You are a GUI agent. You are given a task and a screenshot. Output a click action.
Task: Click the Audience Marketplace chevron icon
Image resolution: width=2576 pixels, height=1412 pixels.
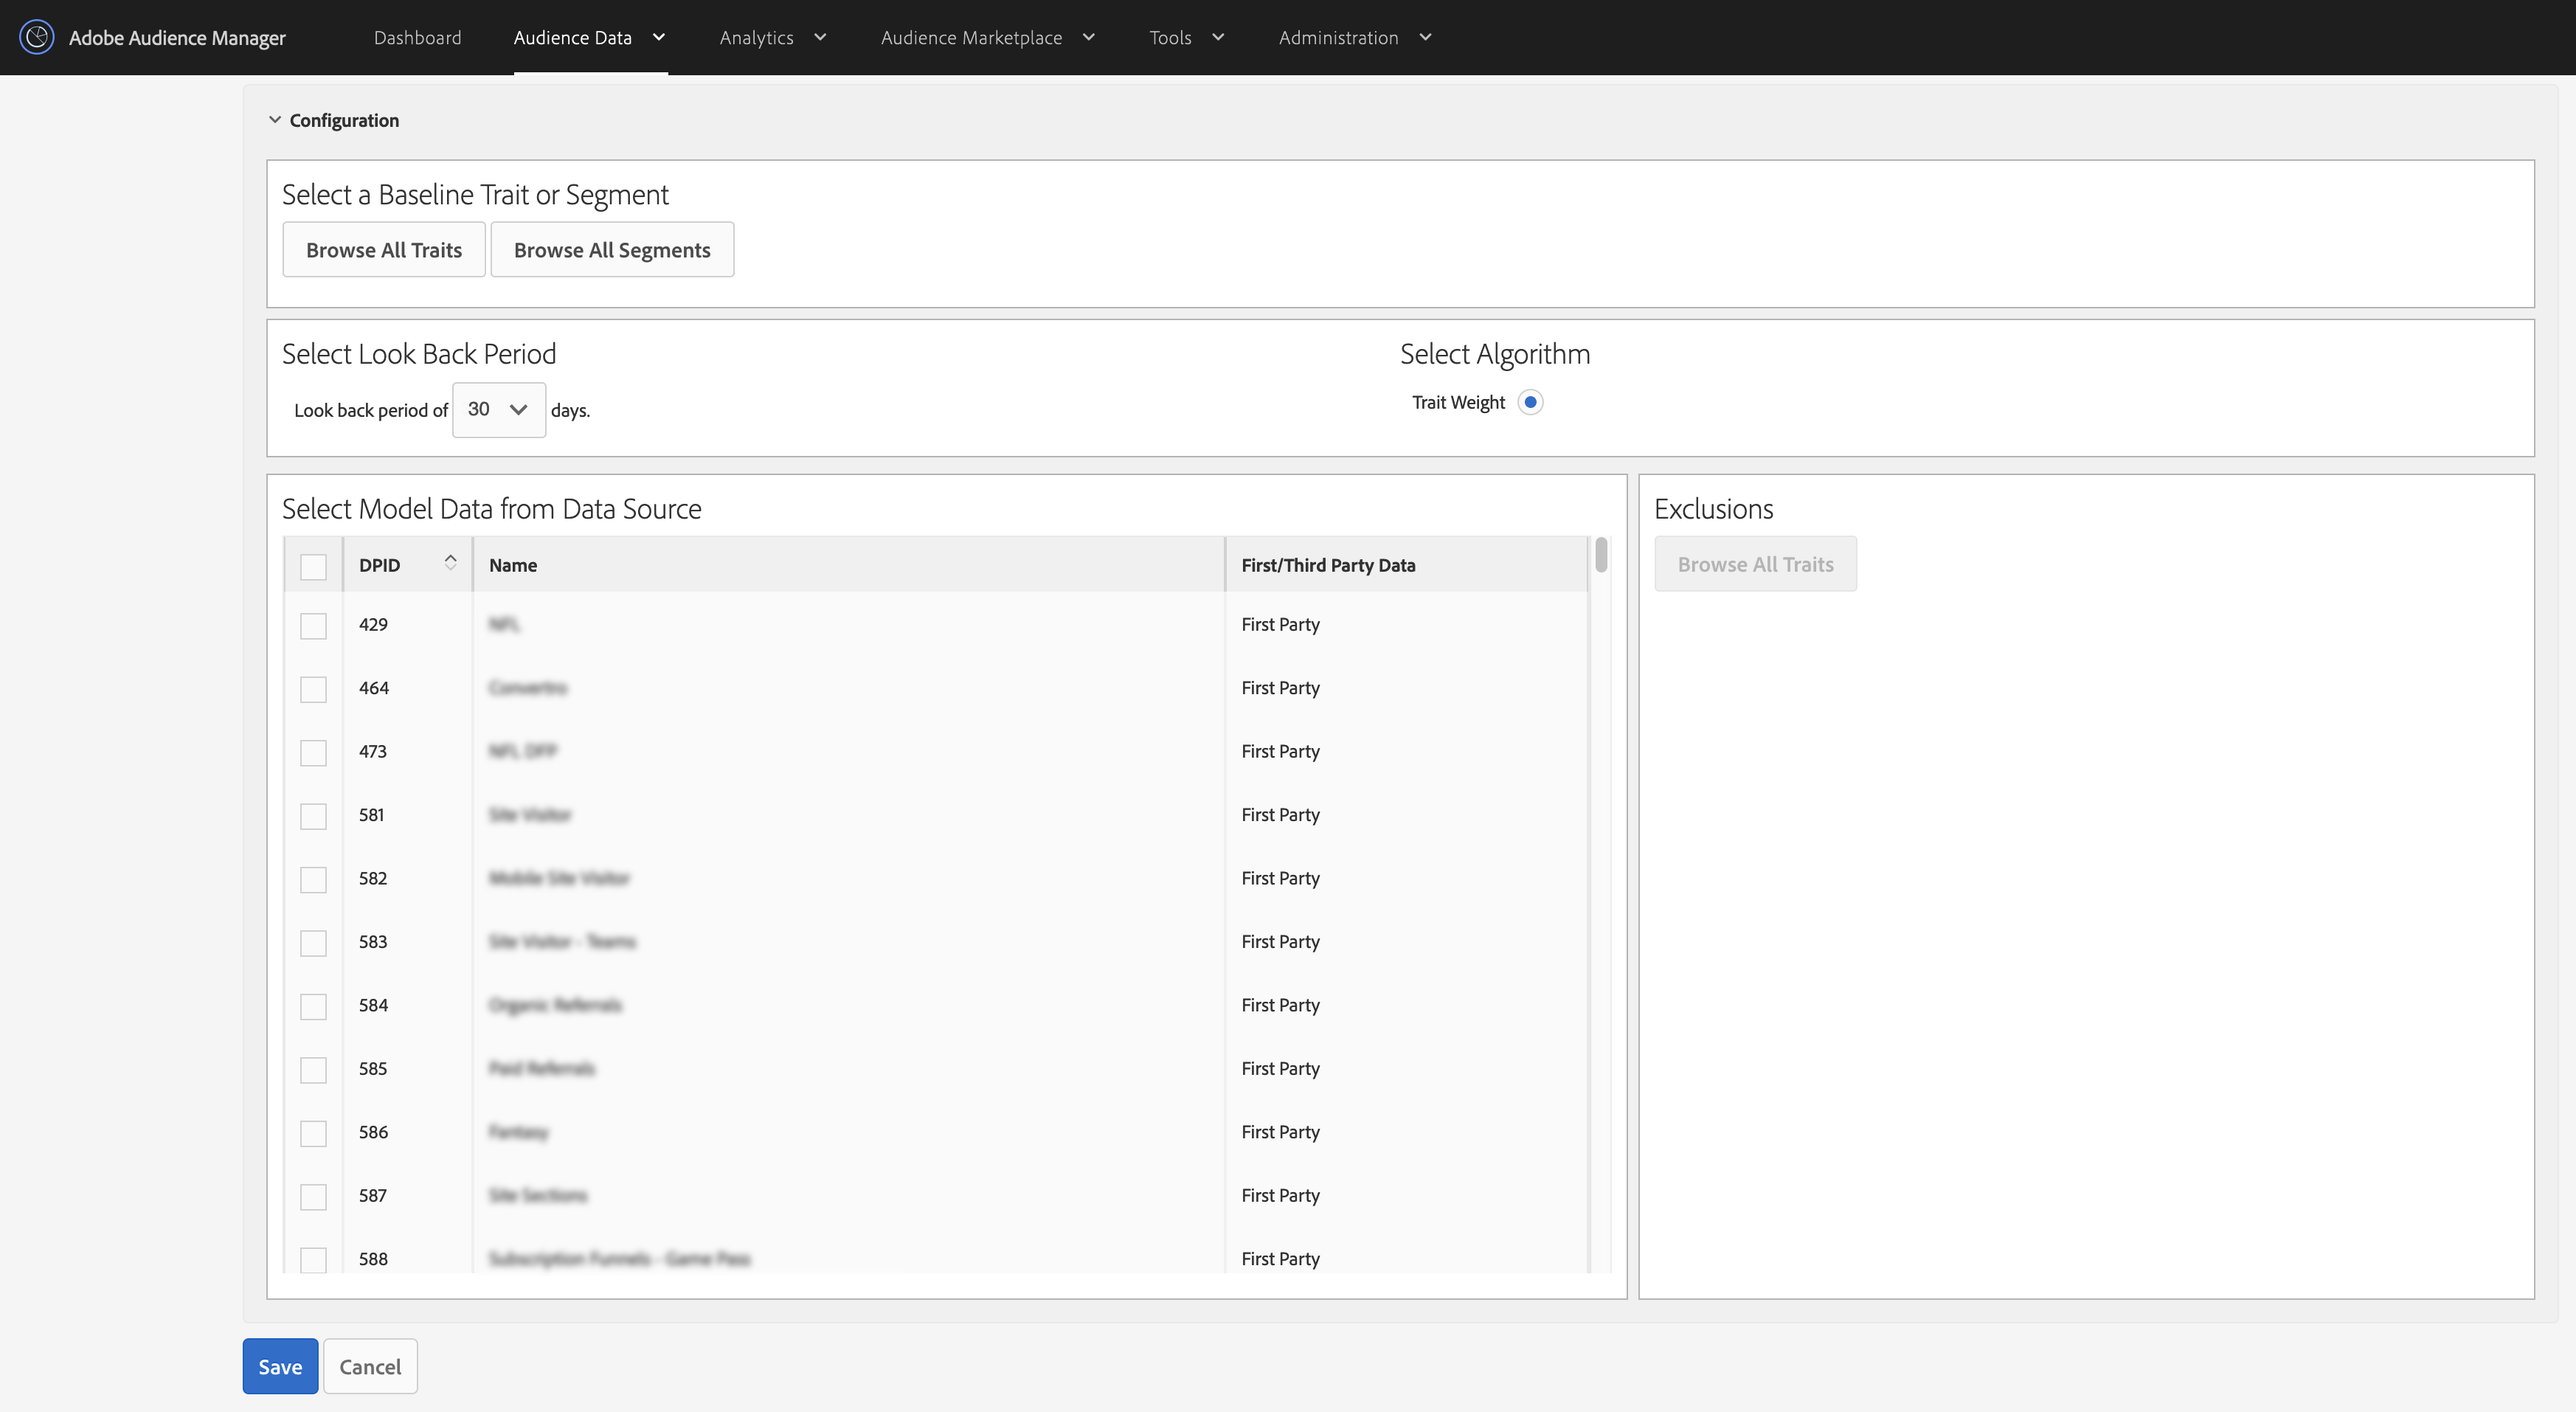(1089, 37)
